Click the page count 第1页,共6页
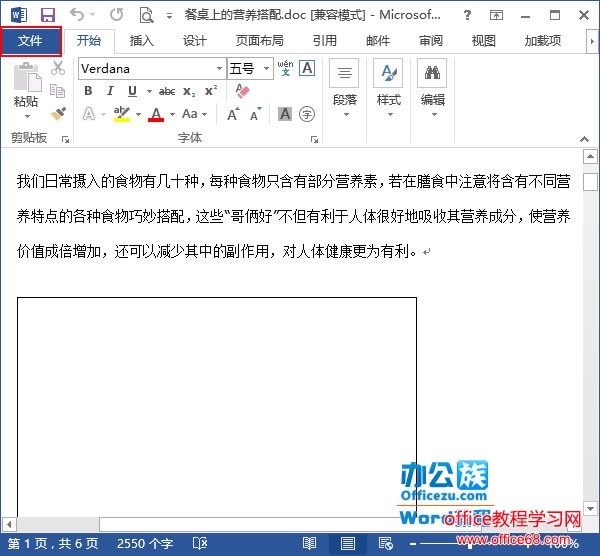Screen dimensions: 600x556 [x=53, y=543]
